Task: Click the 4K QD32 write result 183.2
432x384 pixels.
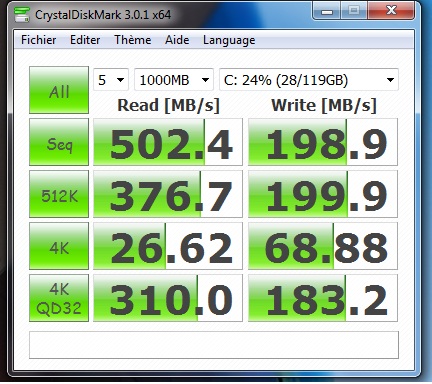Action: tap(323, 298)
